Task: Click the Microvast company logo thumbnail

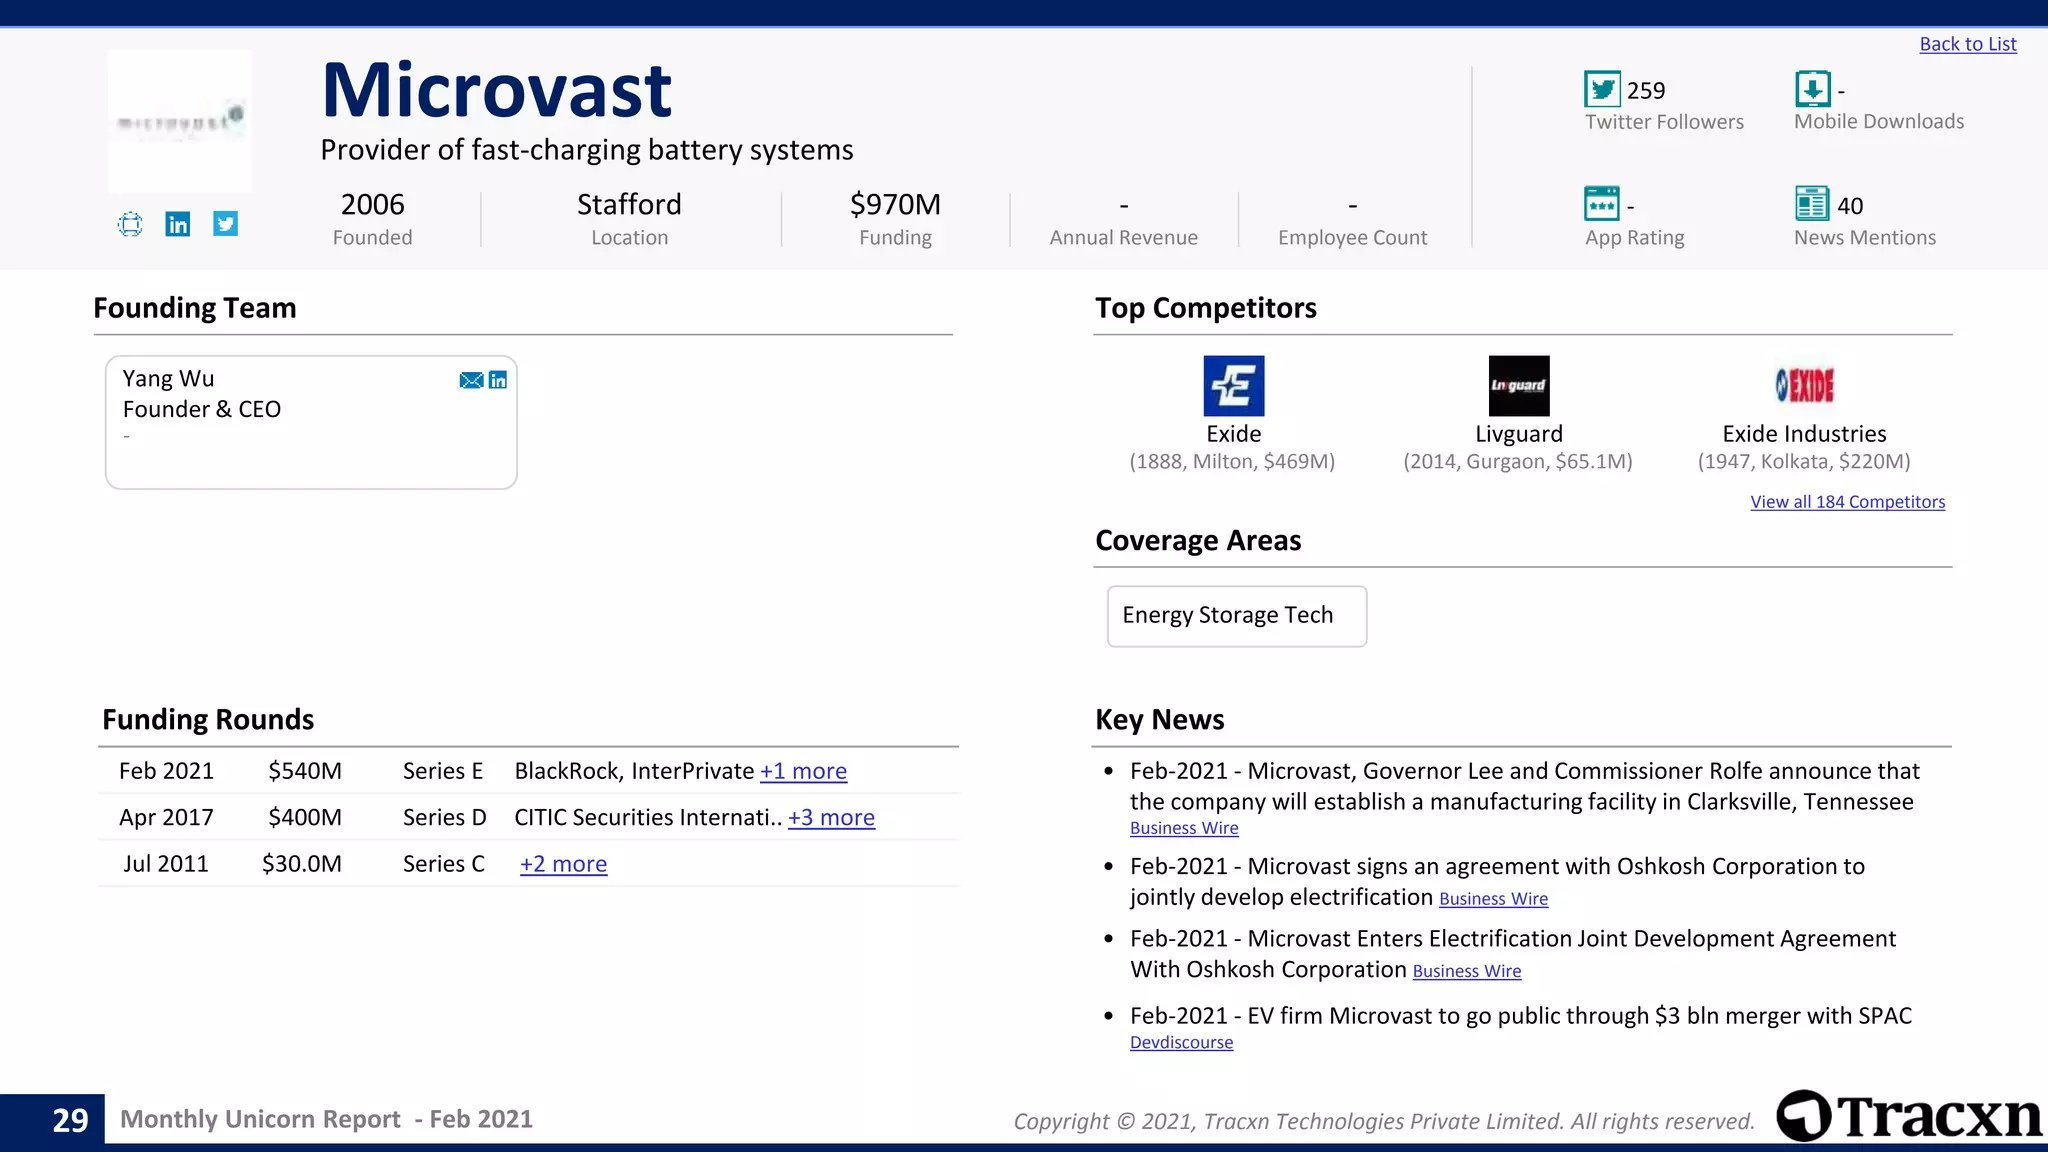Action: point(180,121)
